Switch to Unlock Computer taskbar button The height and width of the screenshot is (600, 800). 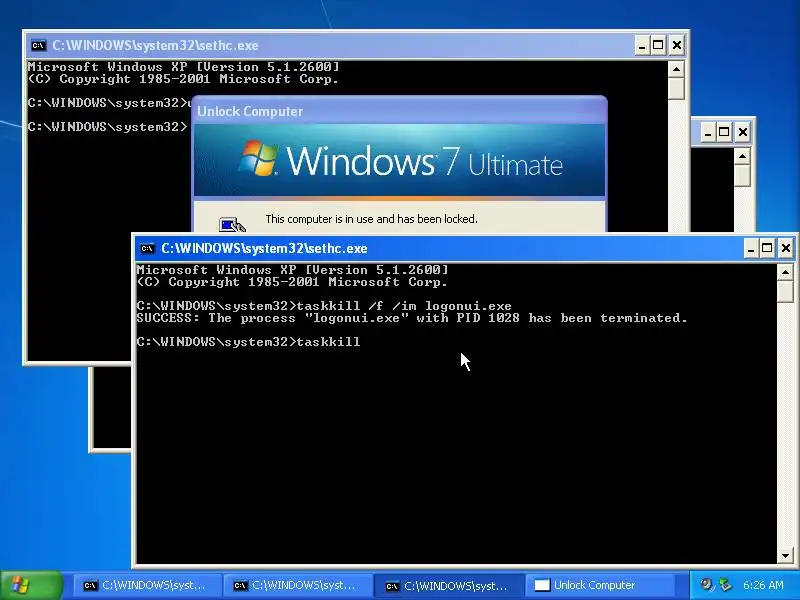pyautogui.click(x=601, y=586)
